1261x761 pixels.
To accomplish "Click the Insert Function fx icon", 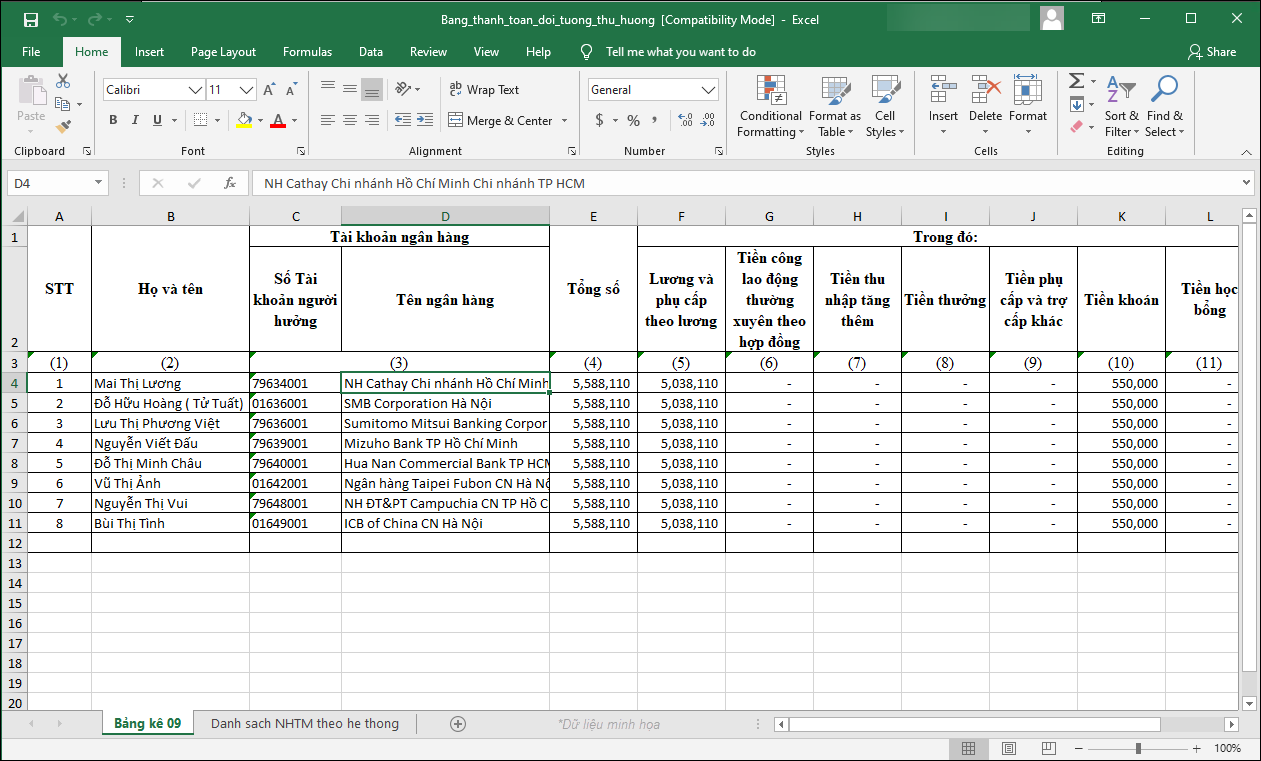I will coord(230,183).
